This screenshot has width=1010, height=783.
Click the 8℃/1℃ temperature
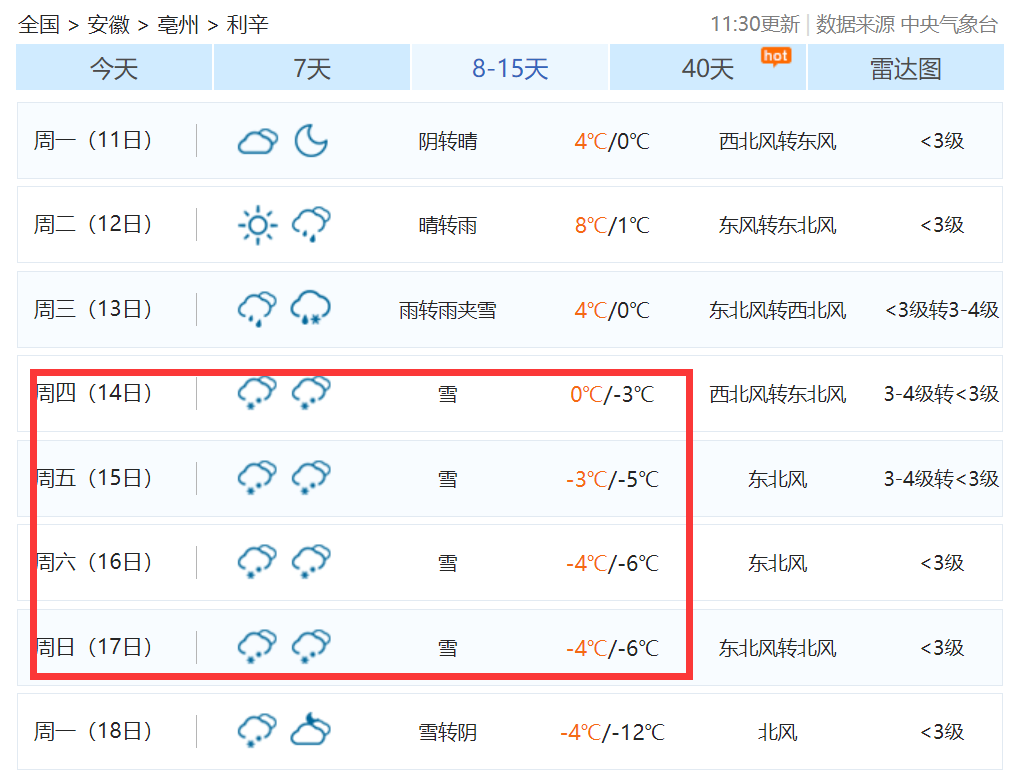[x=612, y=225]
